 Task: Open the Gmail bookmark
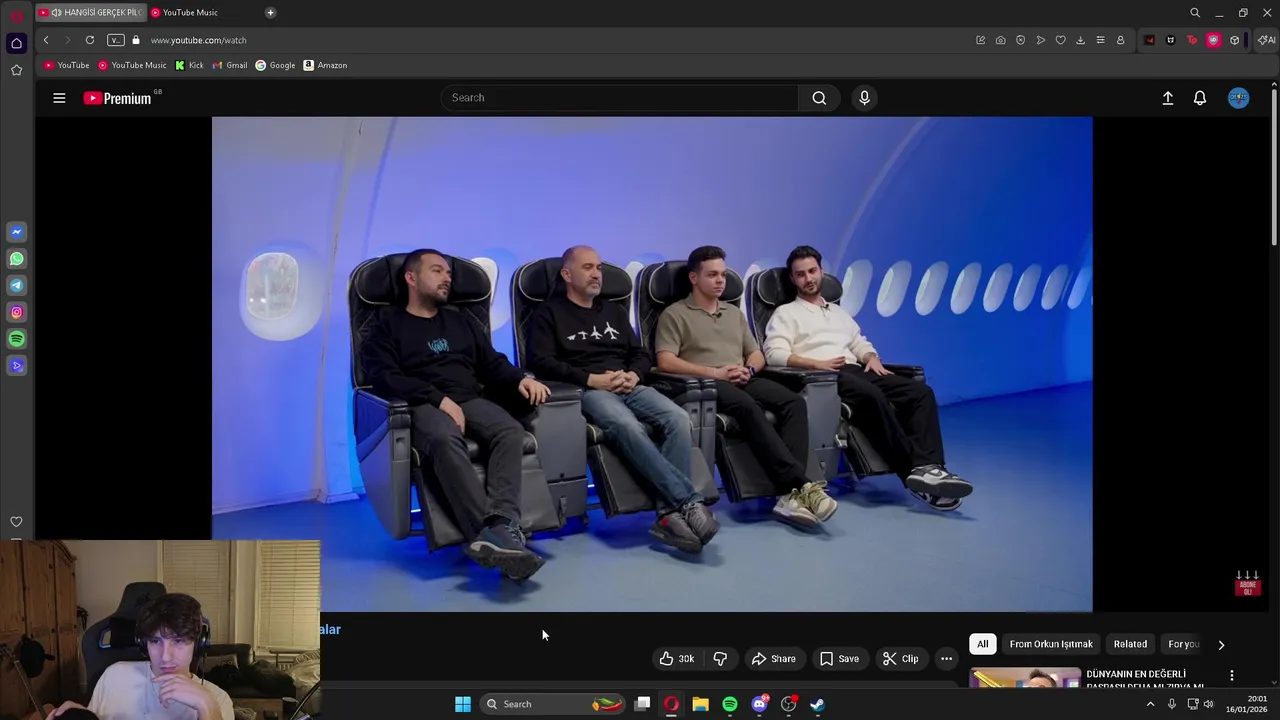click(229, 65)
